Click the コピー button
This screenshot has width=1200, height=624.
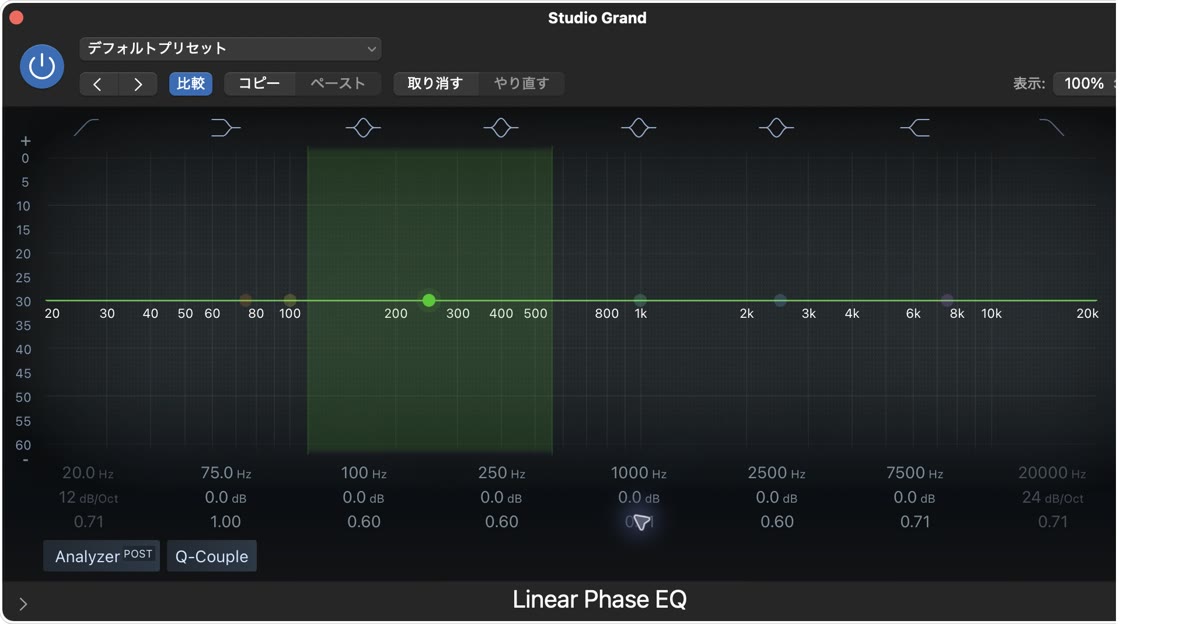point(260,84)
